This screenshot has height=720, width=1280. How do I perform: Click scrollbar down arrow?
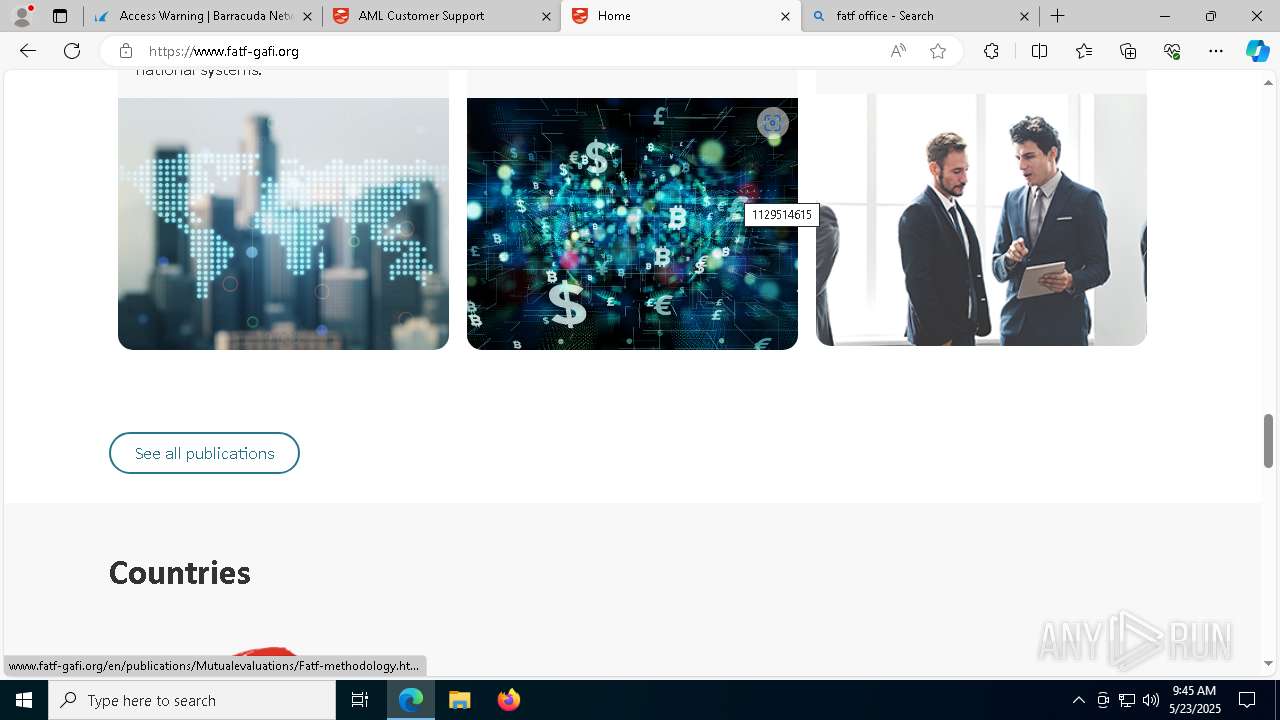pyautogui.click(x=1268, y=663)
